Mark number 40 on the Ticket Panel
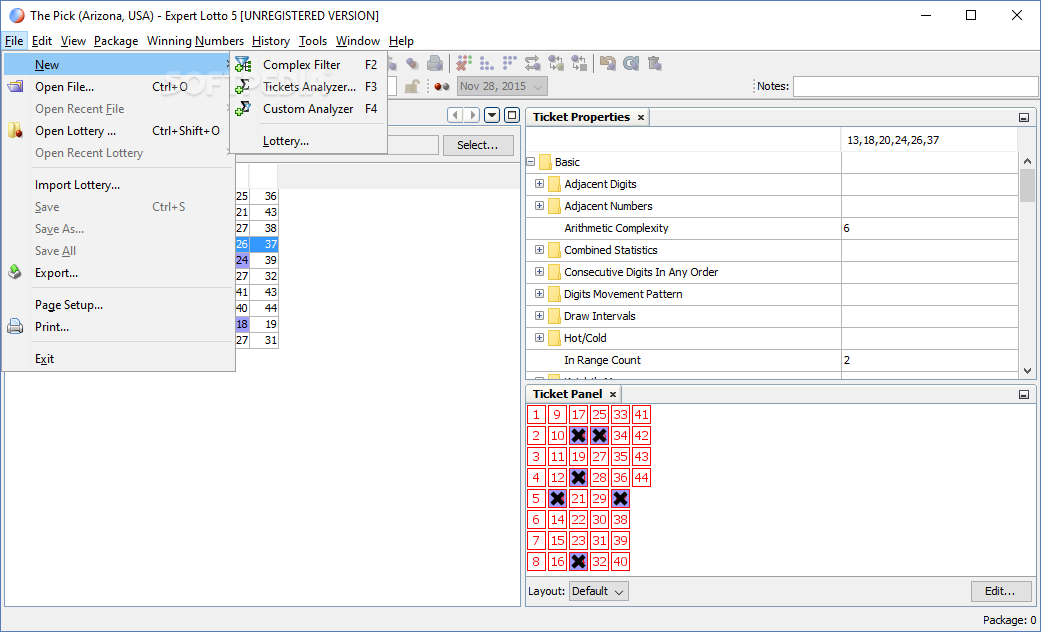The width and height of the screenshot is (1041, 632). [620, 562]
